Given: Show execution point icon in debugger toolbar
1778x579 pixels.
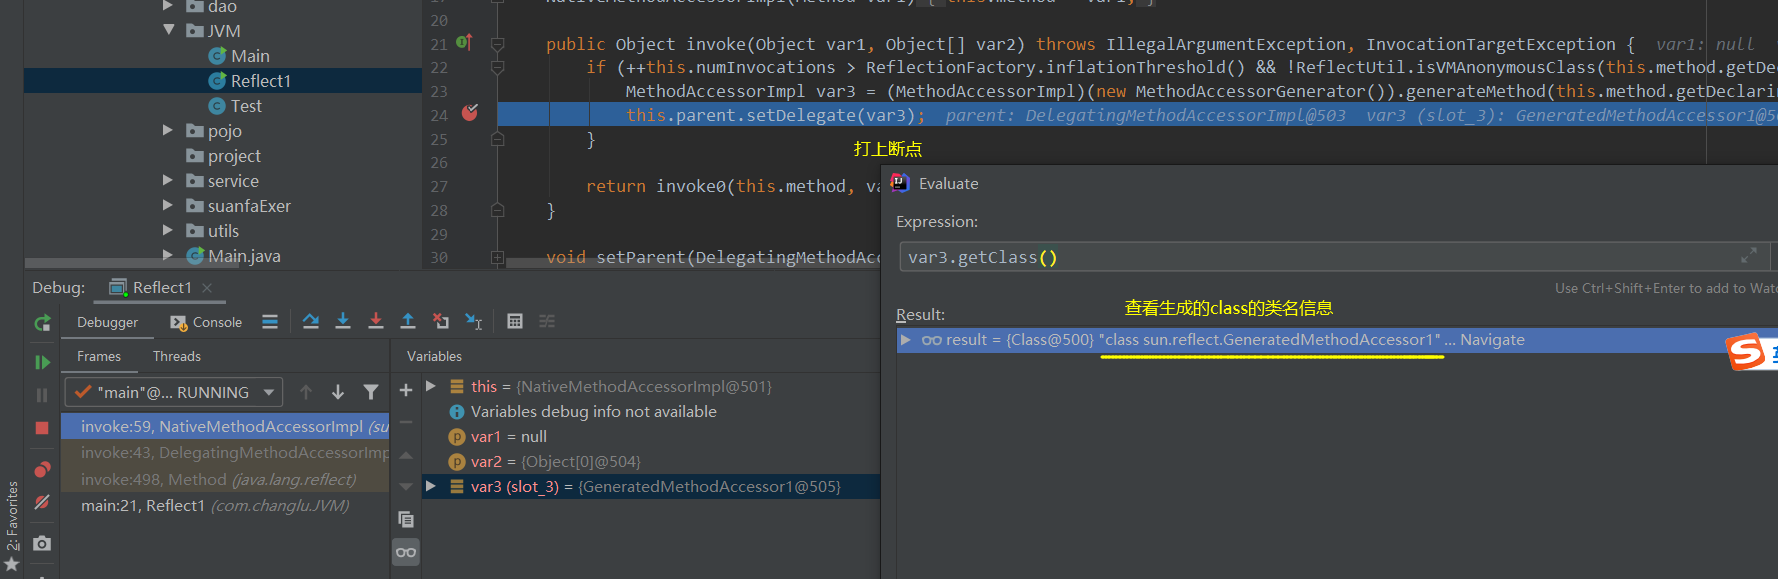Looking at the screenshot, I should pos(270,321).
